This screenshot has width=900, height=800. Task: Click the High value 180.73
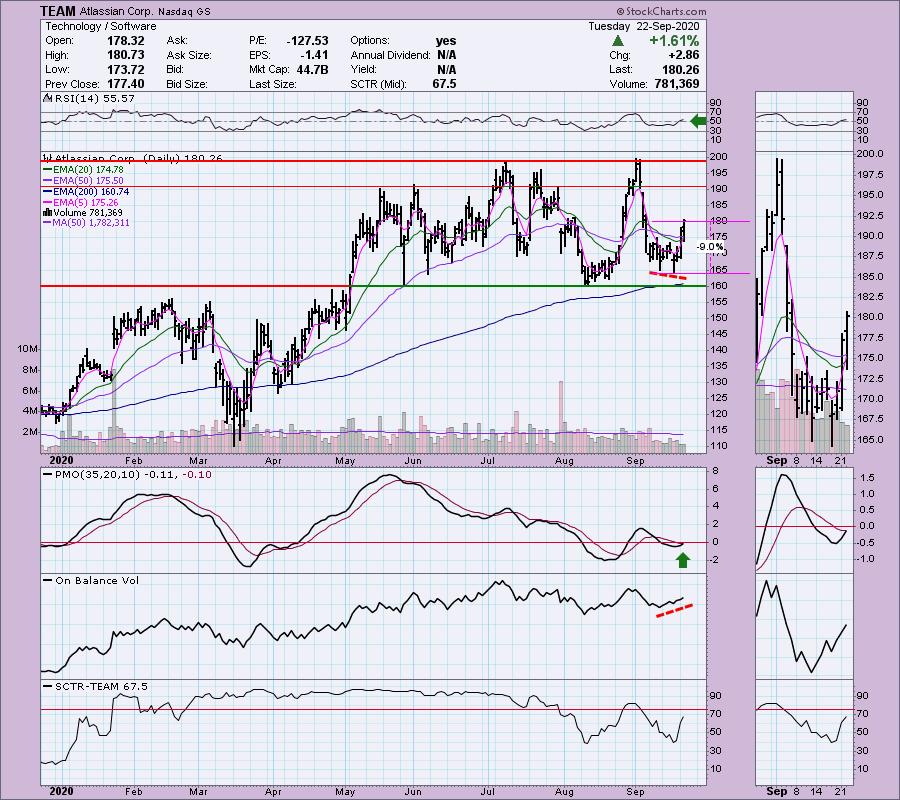(x=125, y=55)
